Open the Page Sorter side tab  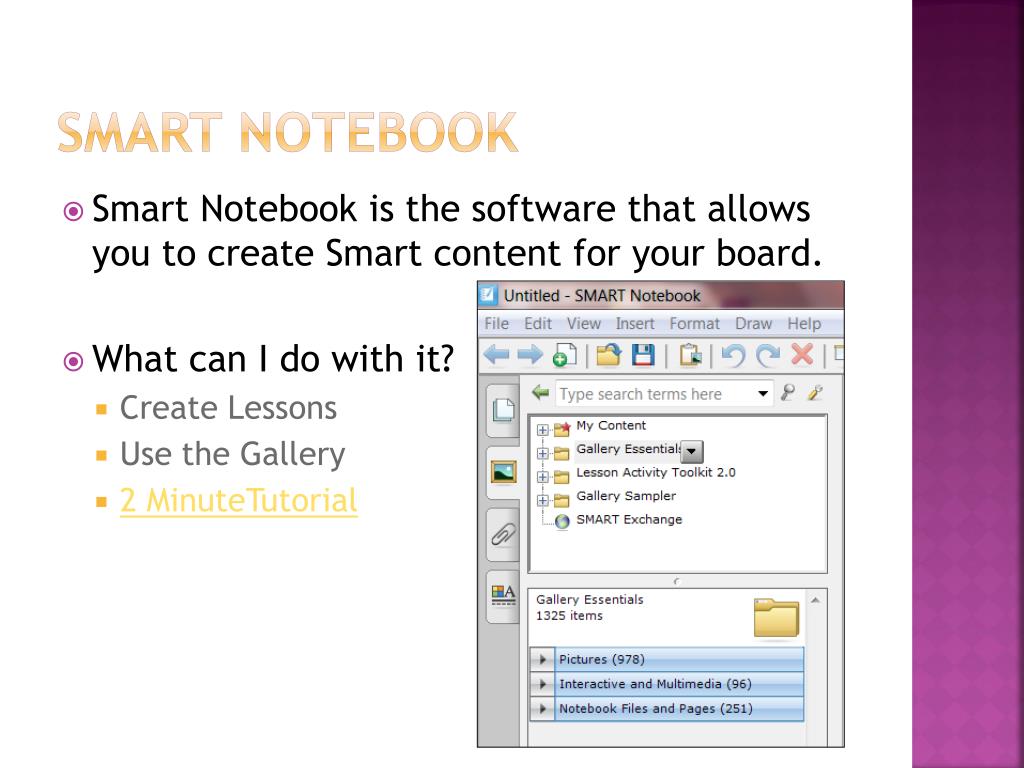(503, 410)
